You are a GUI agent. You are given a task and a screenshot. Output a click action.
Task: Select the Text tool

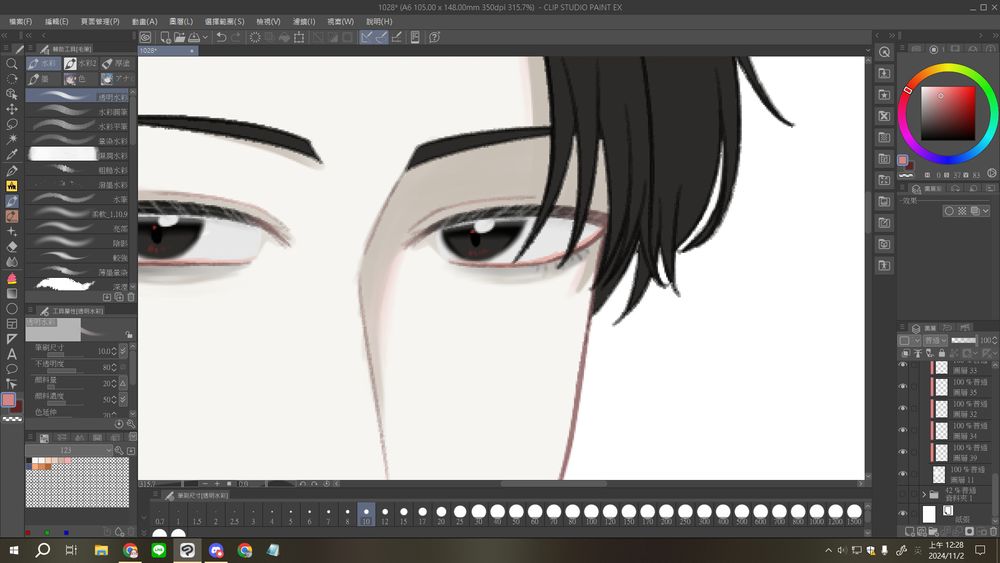point(11,354)
